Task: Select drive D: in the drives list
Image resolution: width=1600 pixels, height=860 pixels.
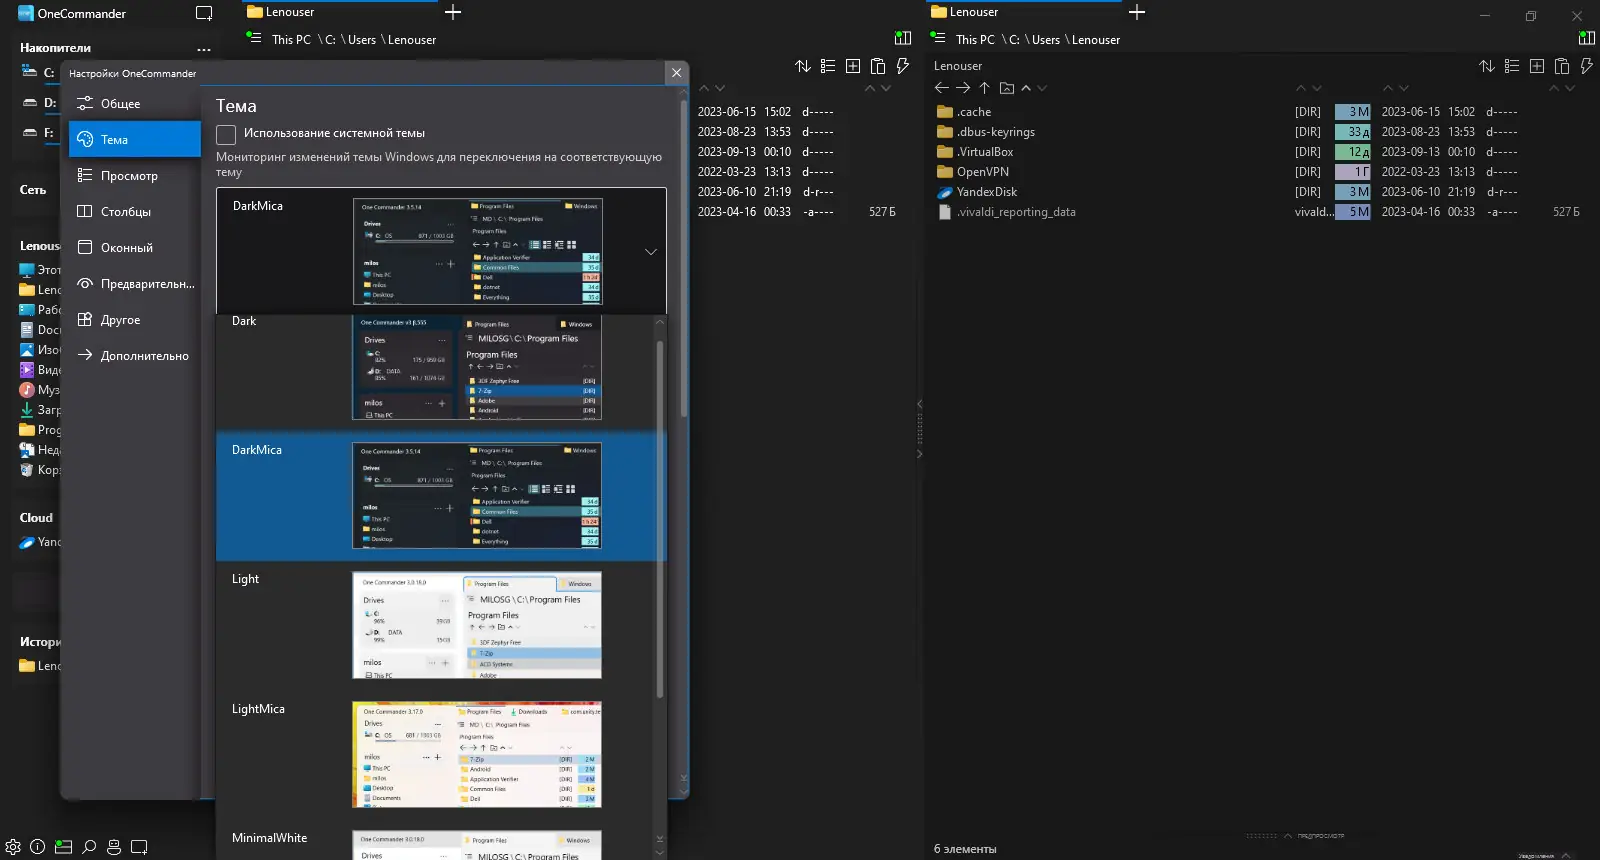Action: (40, 103)
